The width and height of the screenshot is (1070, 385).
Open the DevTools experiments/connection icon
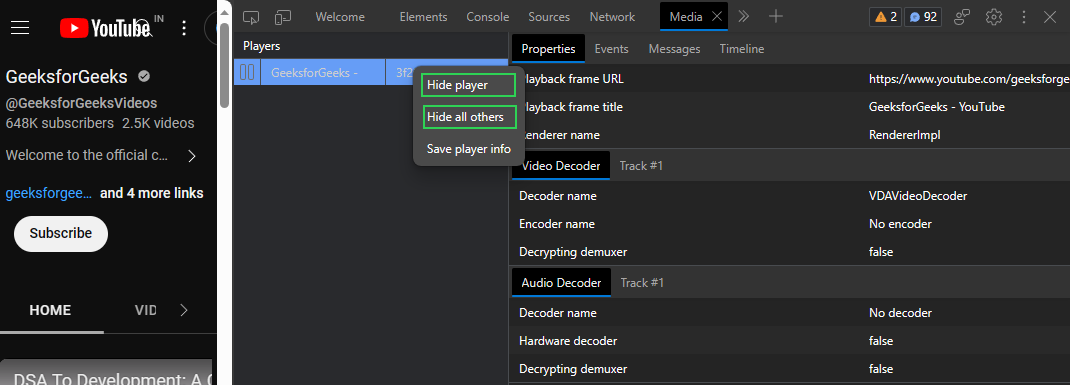(x=962, y=17)
